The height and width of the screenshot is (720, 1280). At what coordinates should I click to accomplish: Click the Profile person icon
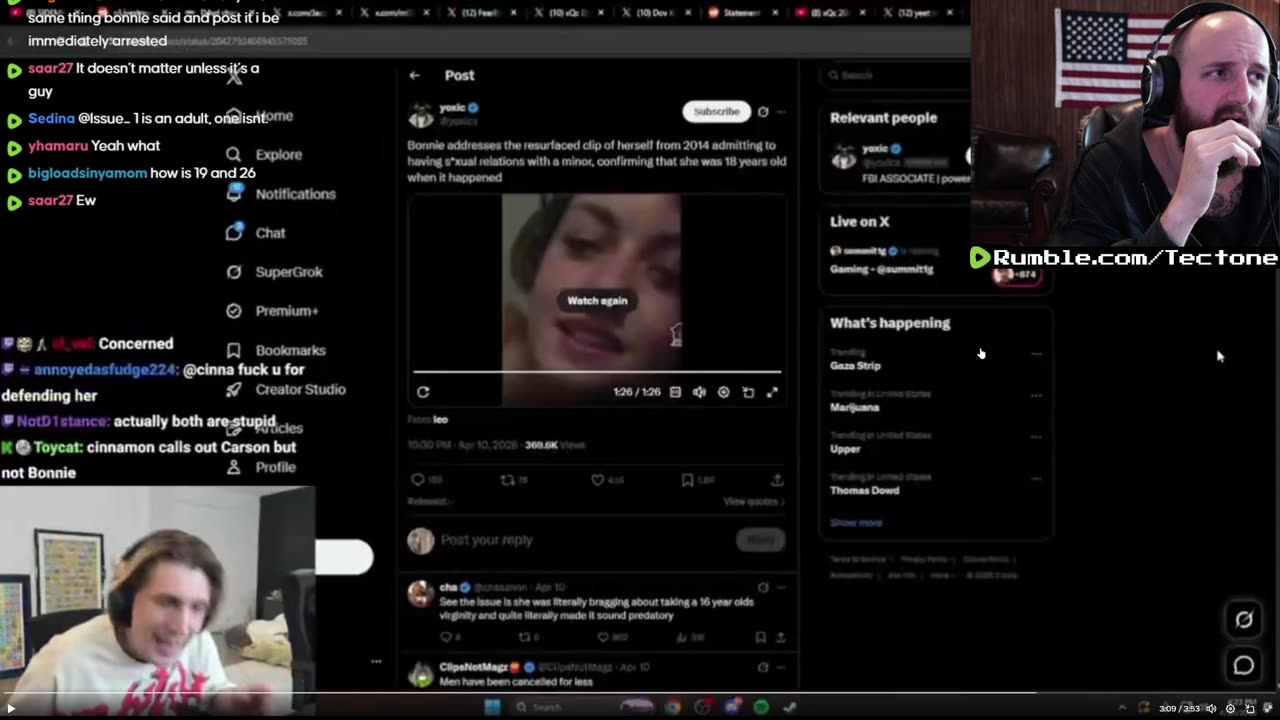pyautogui.click(x=233, y=467)
